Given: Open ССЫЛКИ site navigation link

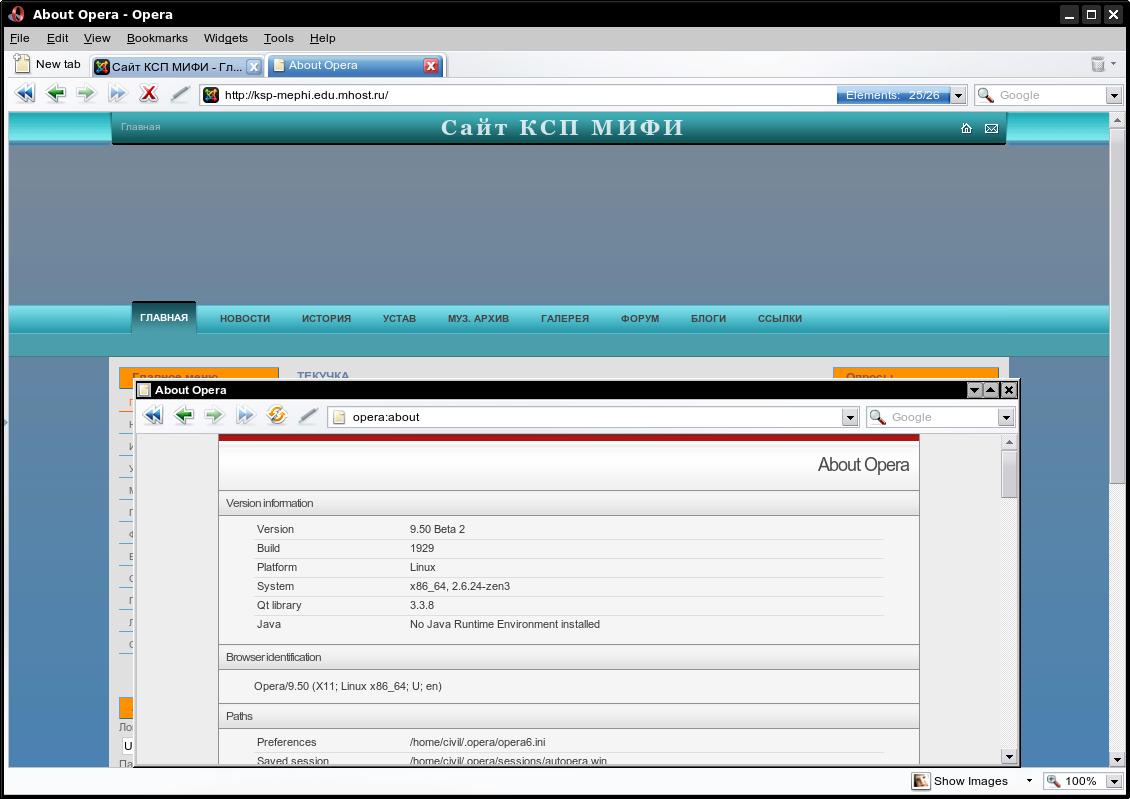Looking at the screenshot, I should pos(780,318).
